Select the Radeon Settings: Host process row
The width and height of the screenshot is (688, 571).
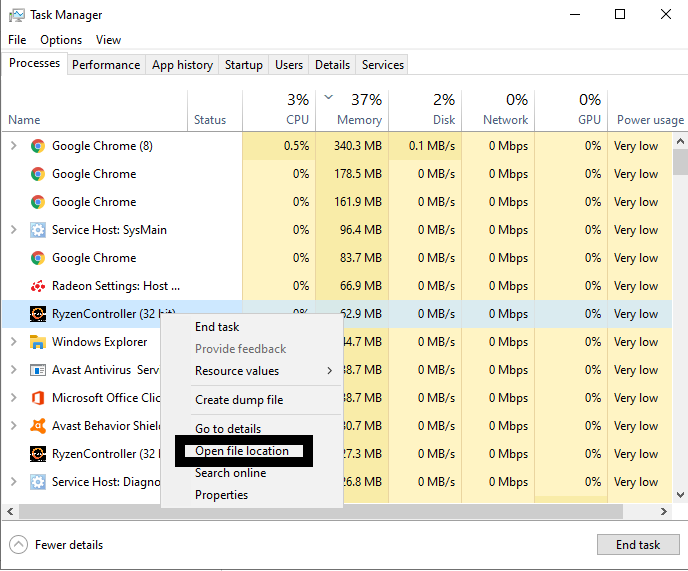pos(337,286)
